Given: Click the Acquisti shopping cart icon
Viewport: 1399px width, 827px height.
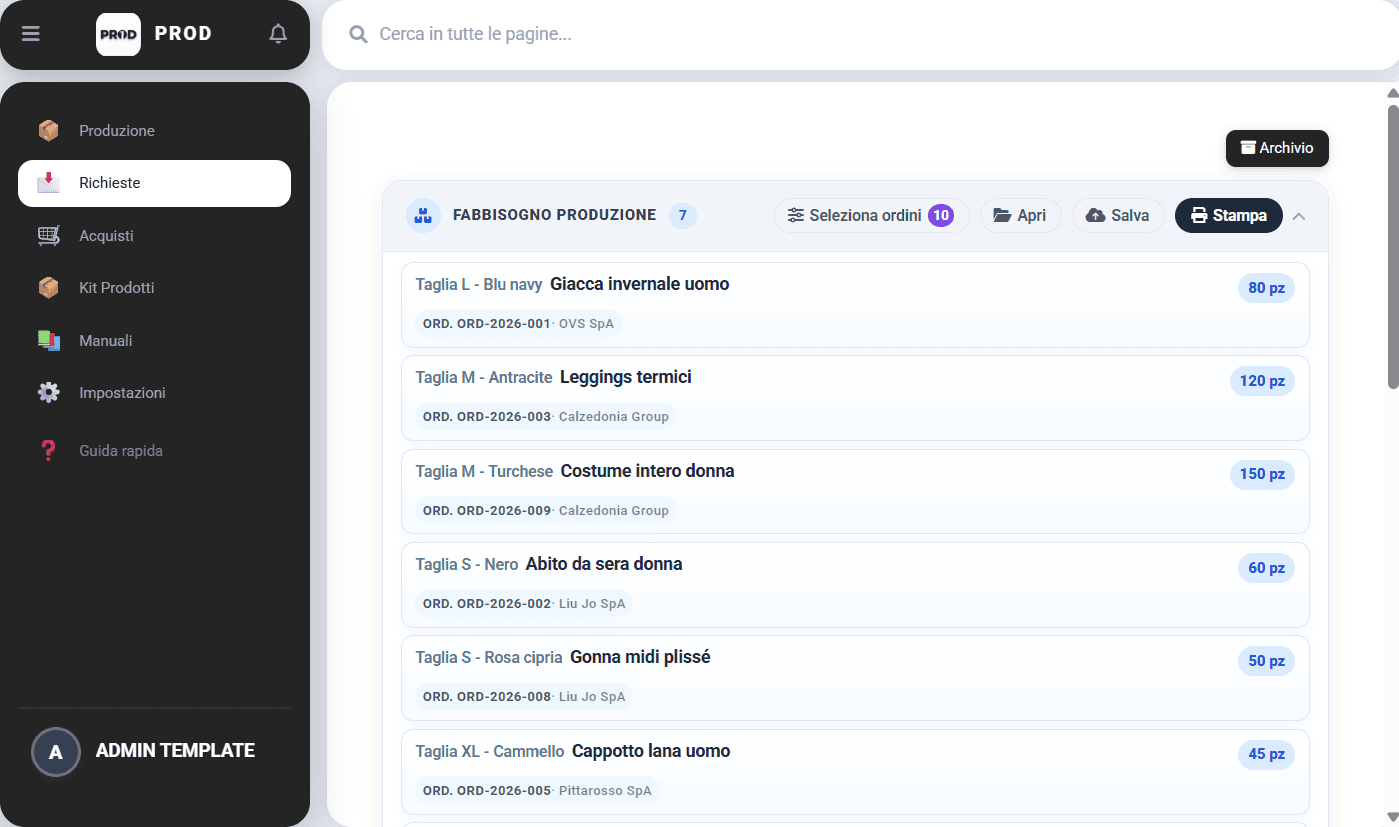Looking at the screenshot, I should click(x=48, y=236).
